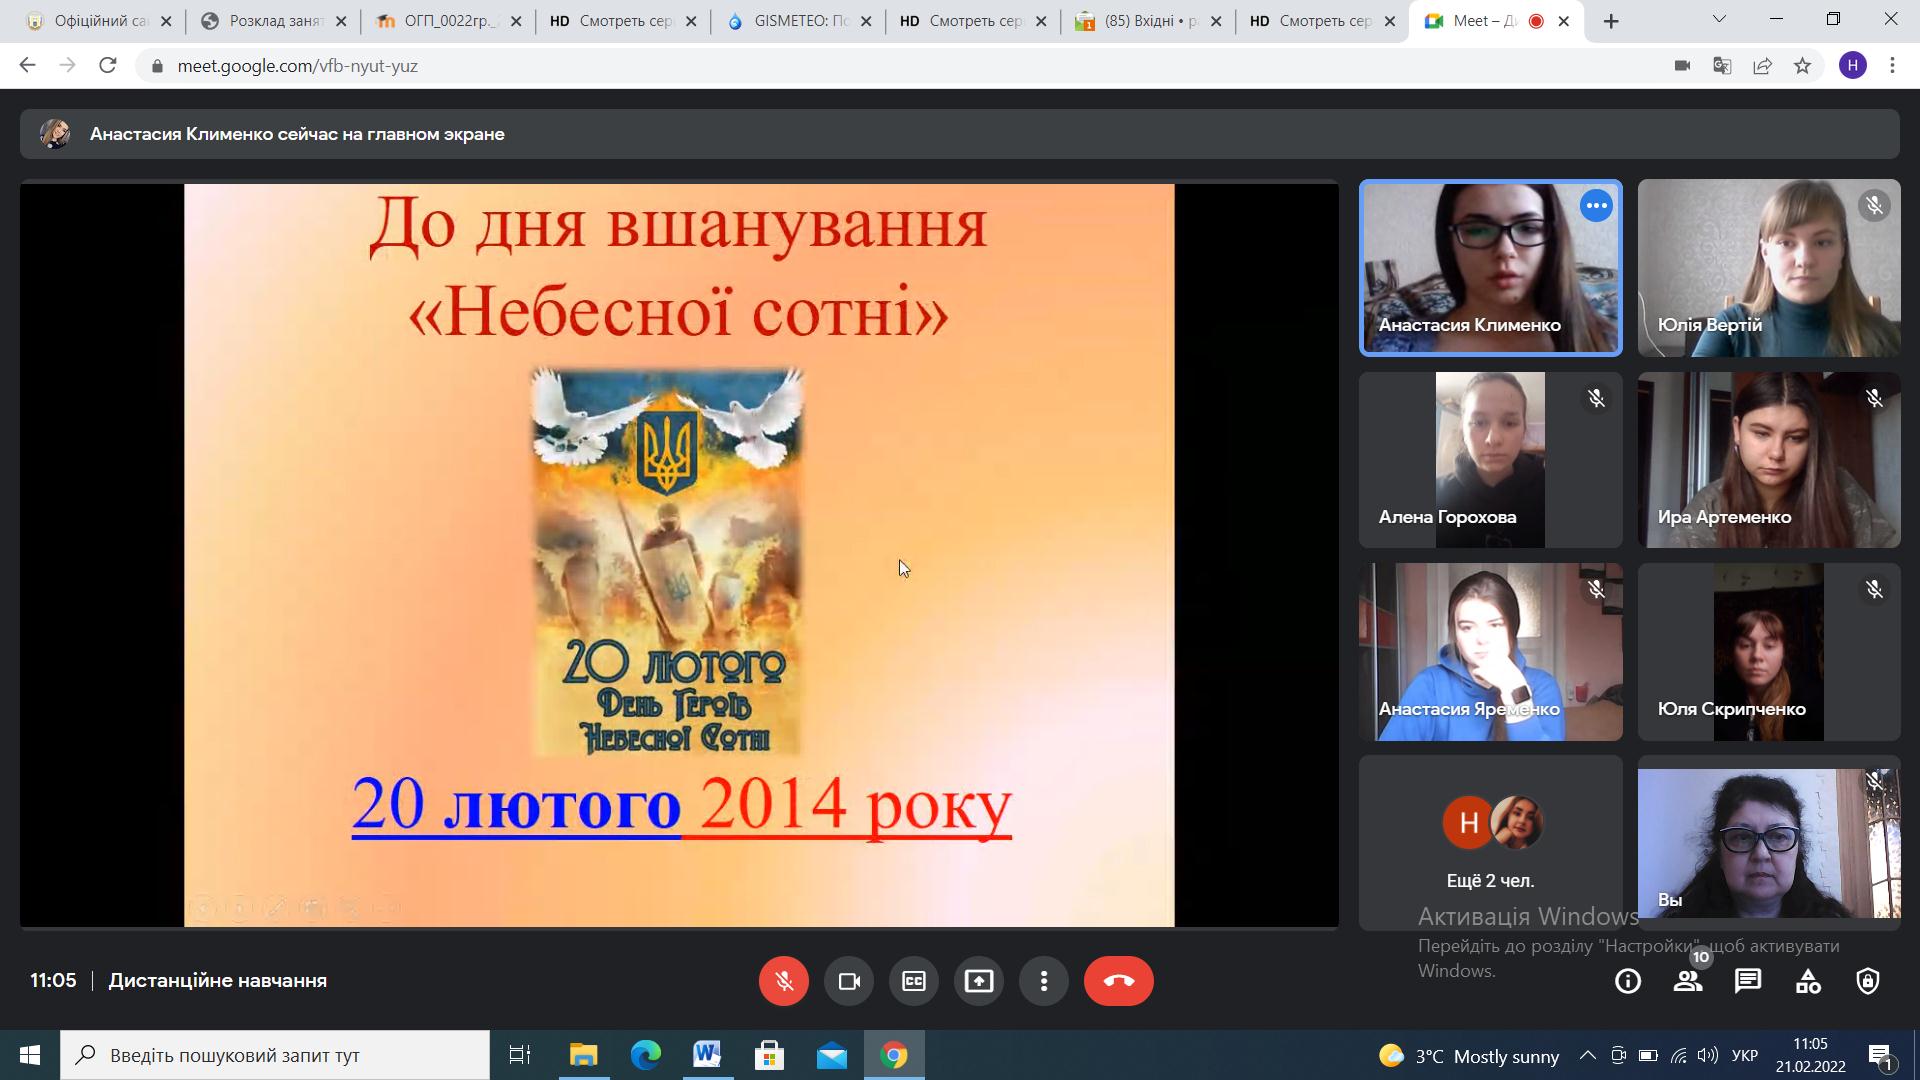
Task: Open File Explorer from taskbar
Action: point(583,1055)
